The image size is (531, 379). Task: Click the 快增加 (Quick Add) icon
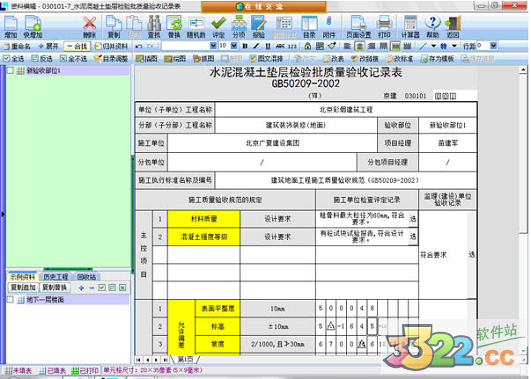click(x=33, y=27)
